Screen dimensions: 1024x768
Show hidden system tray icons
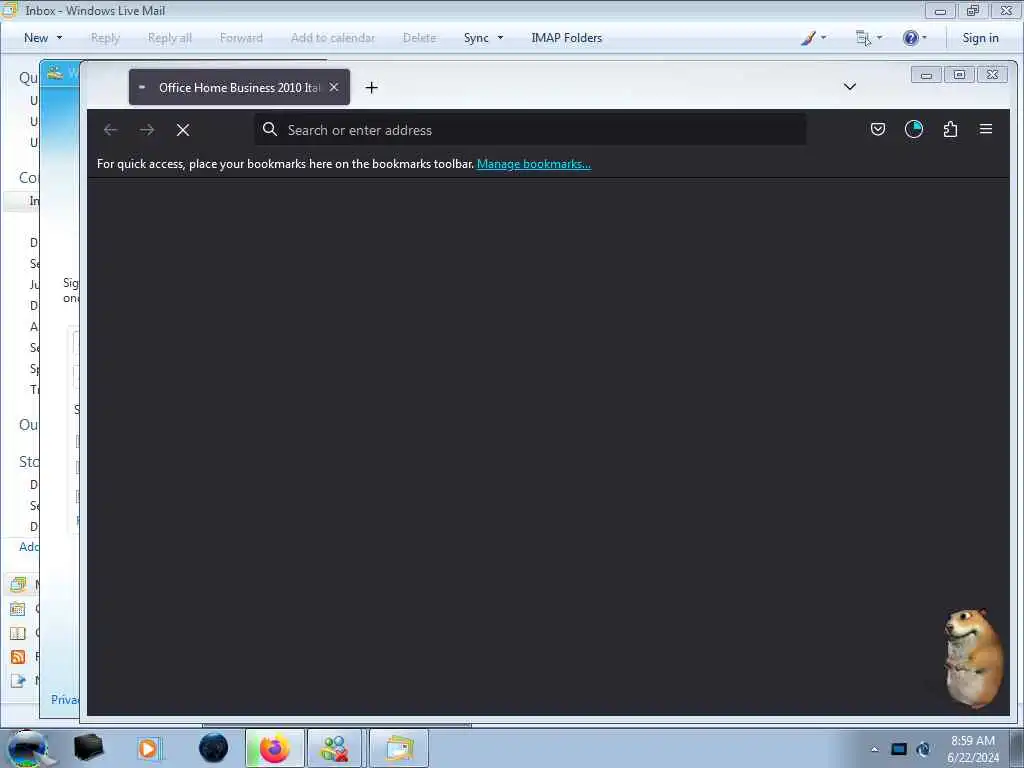874,749
